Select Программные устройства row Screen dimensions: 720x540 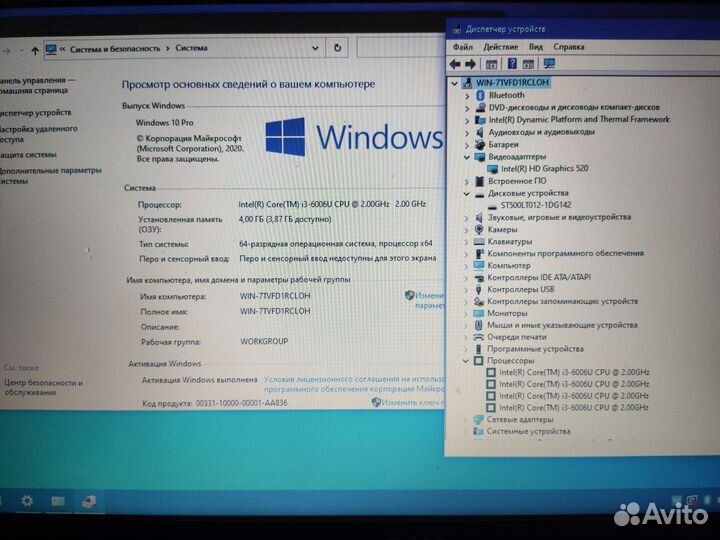click(x=535, y=349)
